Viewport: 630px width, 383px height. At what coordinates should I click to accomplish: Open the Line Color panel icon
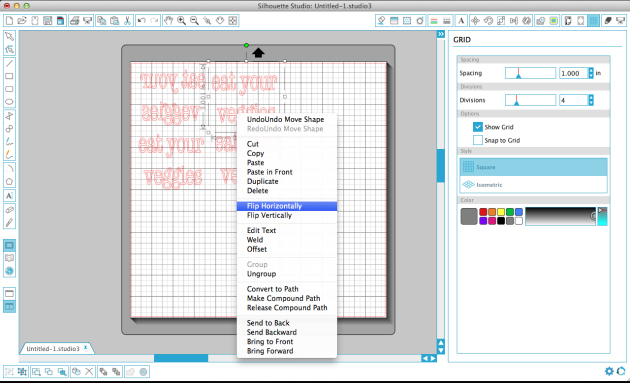click(x=434, y=20)
